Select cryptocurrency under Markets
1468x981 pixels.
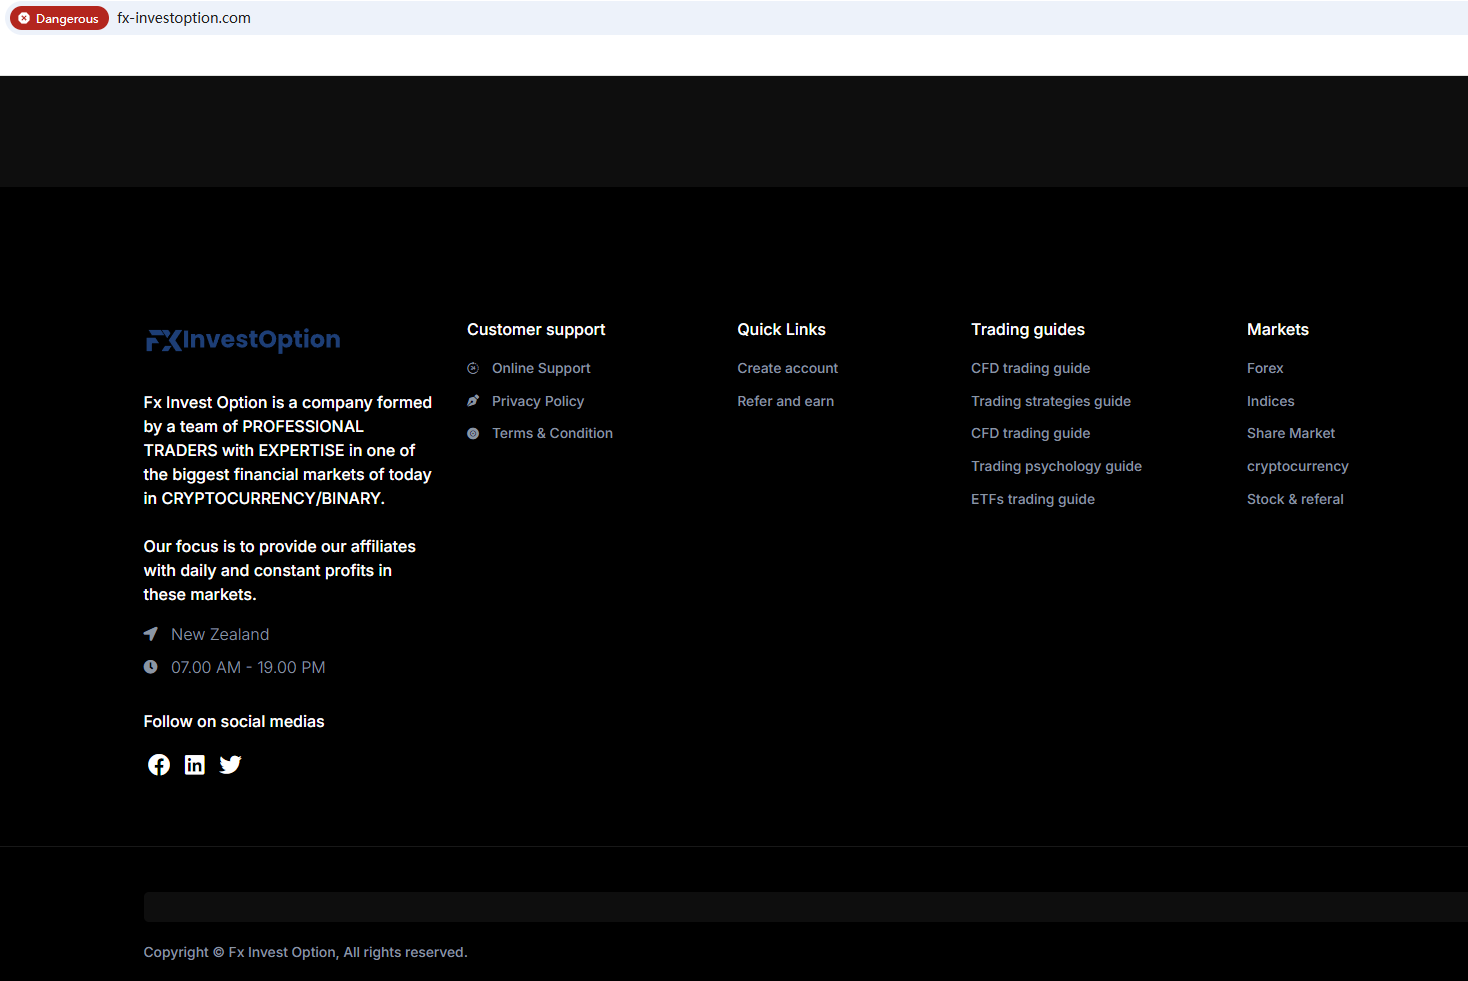1297,467
